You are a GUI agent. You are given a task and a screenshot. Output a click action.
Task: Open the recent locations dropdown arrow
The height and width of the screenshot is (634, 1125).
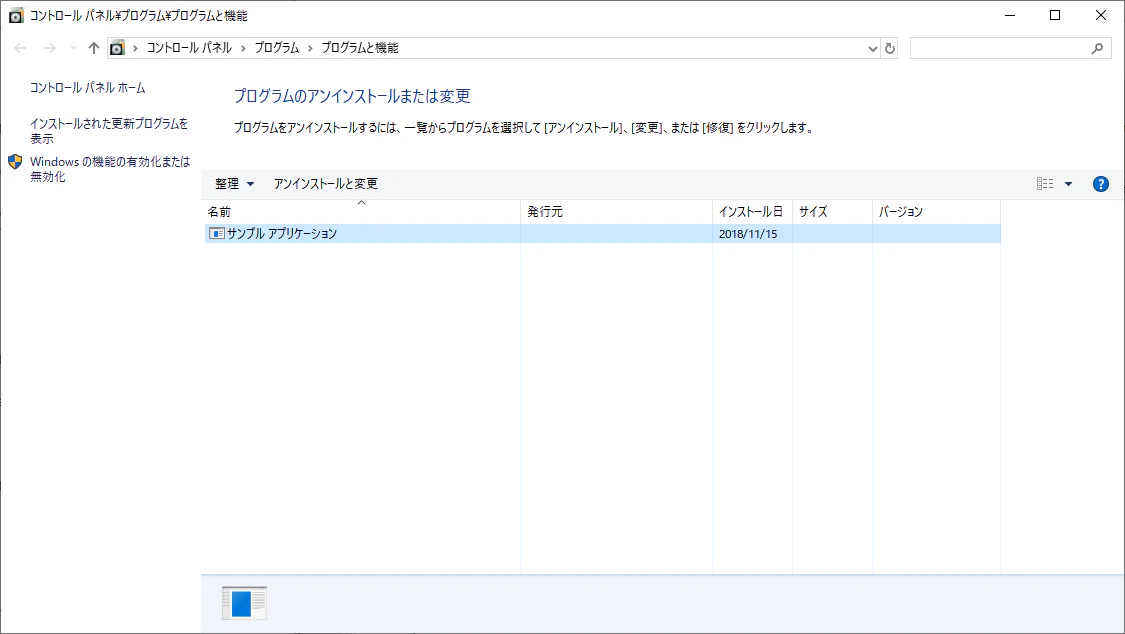pos(73,48)
